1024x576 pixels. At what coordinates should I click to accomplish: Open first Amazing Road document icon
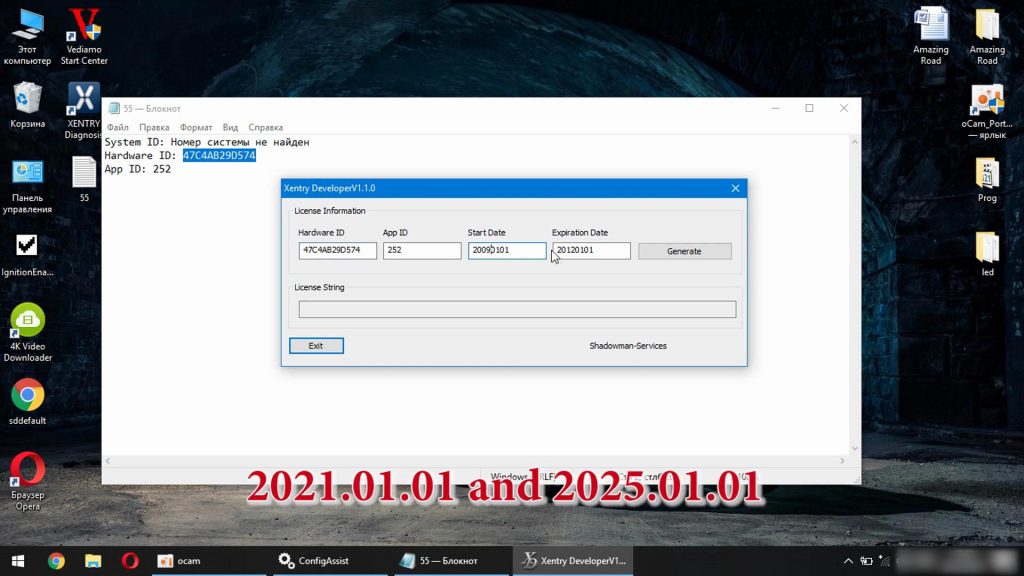click(x=931, y=36)
